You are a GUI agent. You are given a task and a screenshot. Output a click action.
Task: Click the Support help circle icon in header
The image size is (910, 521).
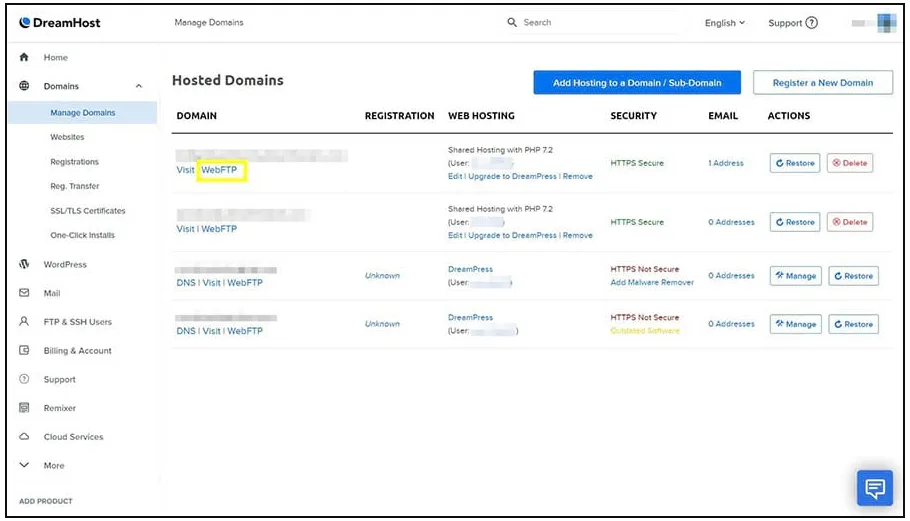point(812,23)
